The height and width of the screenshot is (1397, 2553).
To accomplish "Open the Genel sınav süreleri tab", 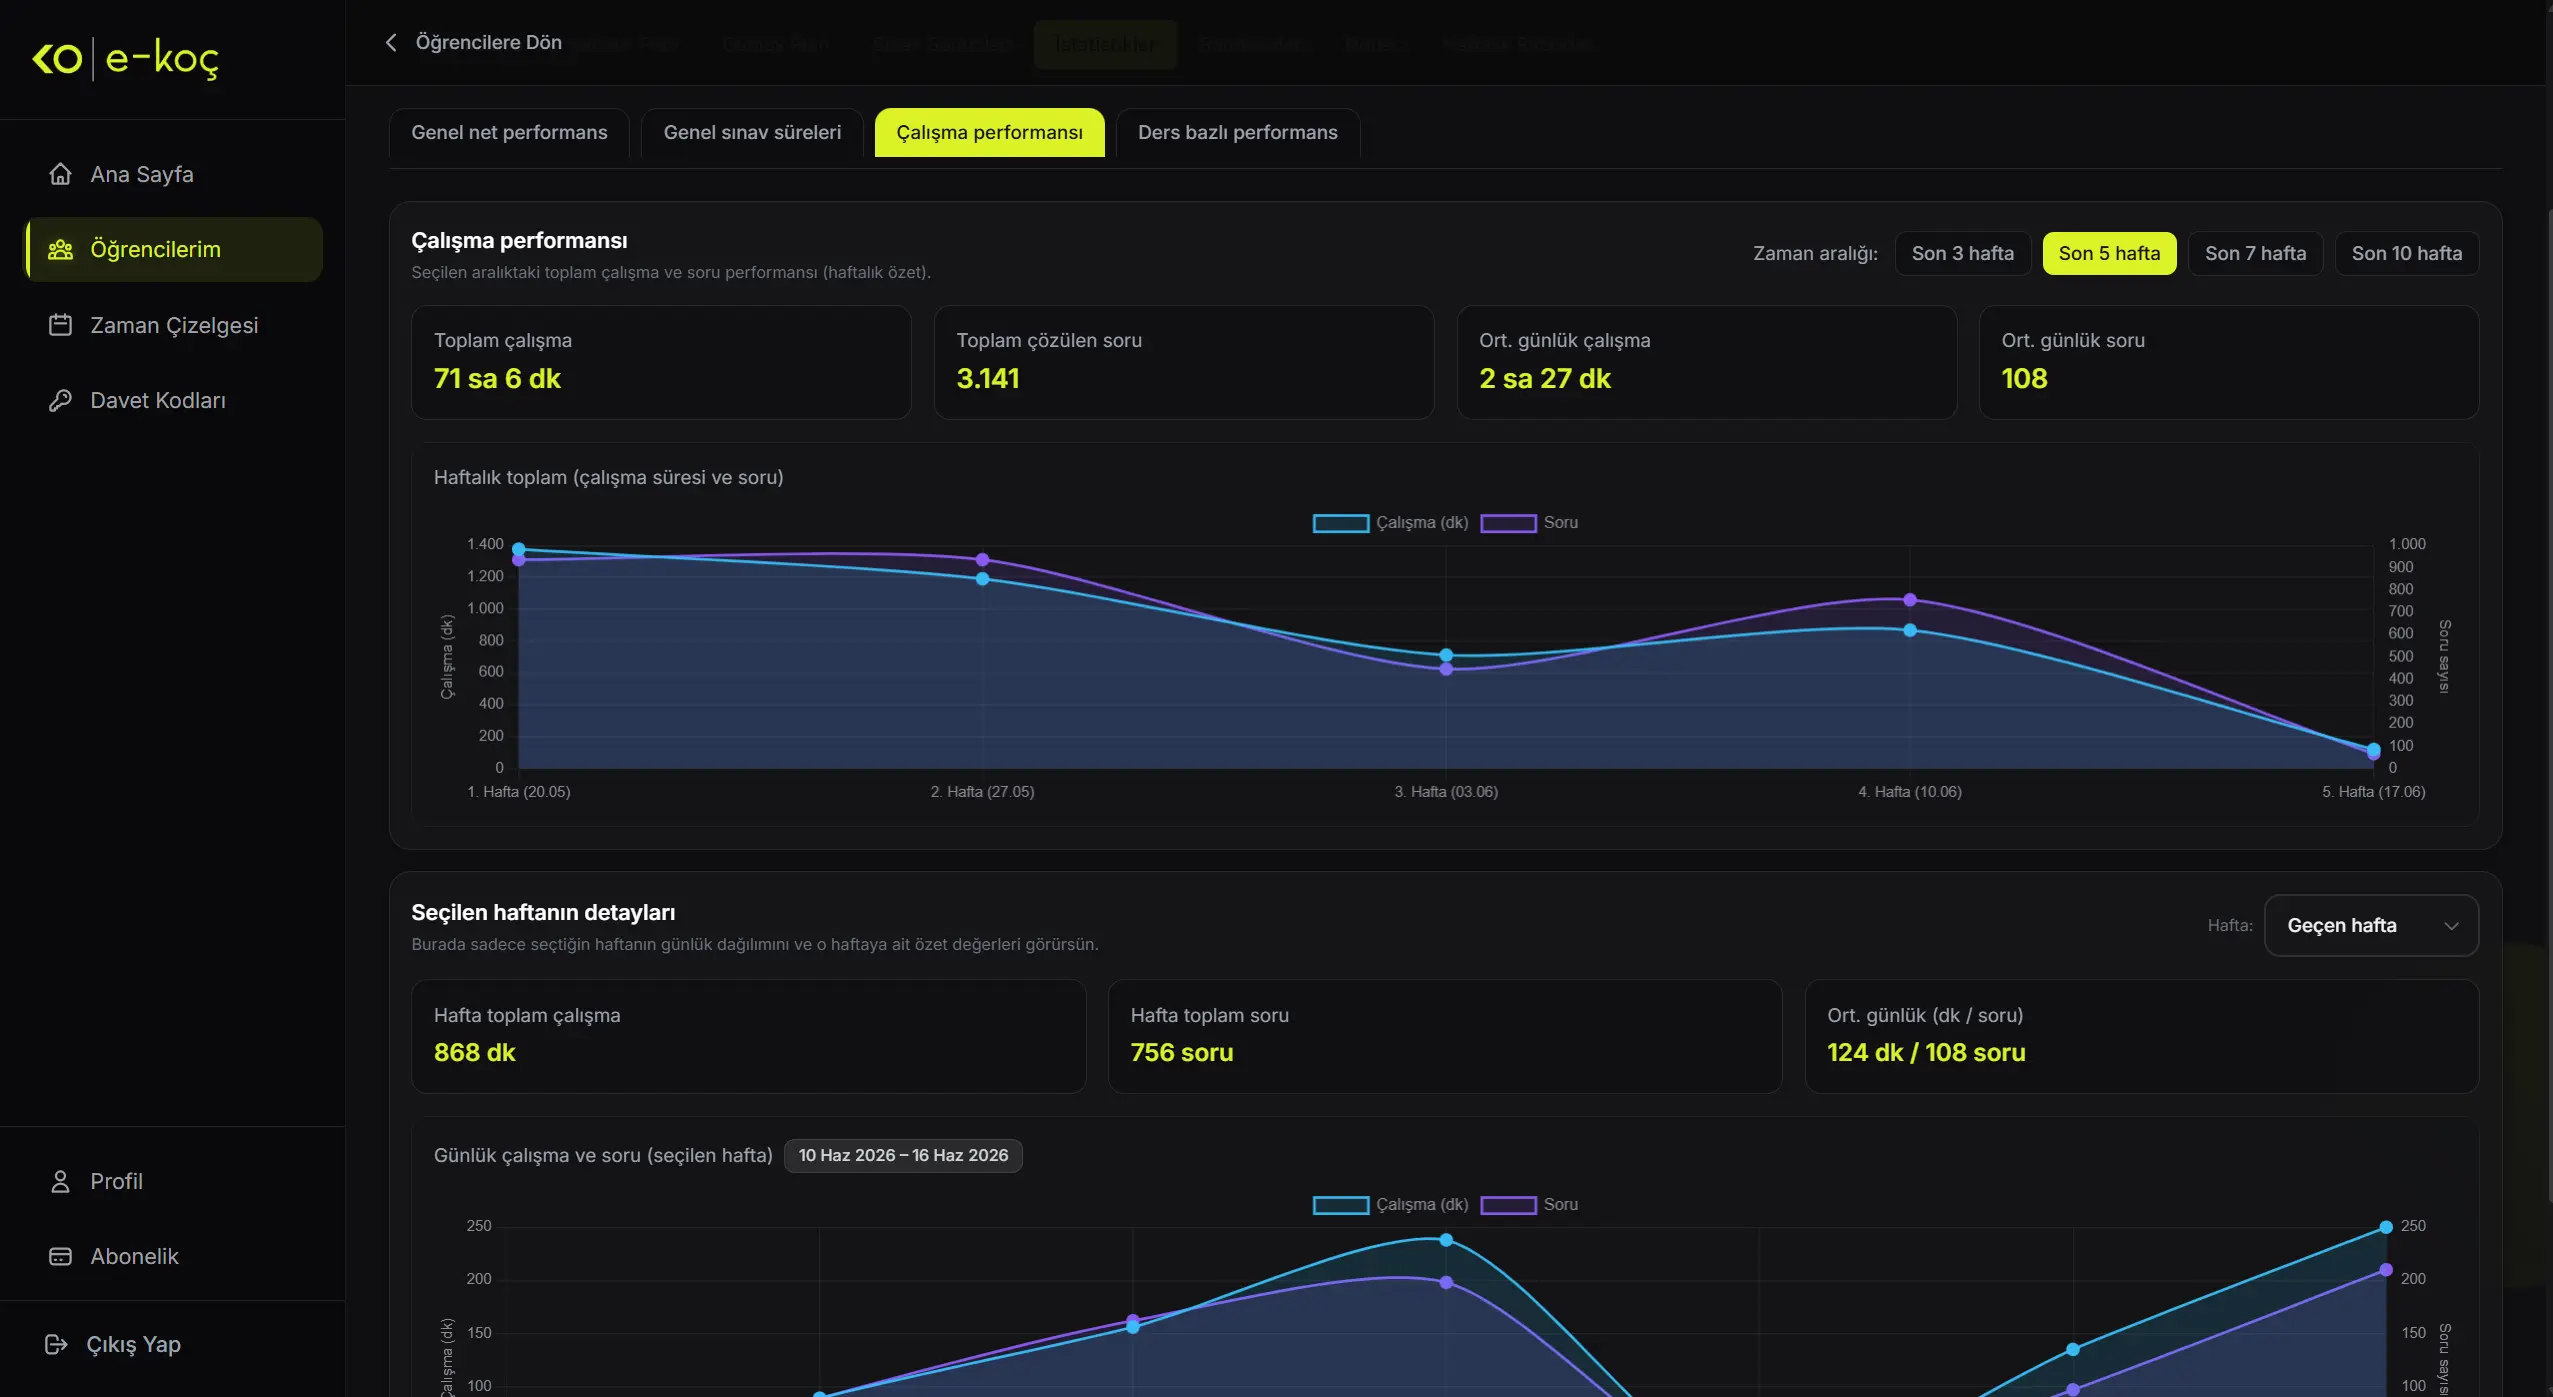I will pyautogui.click(x=752, y=132).
